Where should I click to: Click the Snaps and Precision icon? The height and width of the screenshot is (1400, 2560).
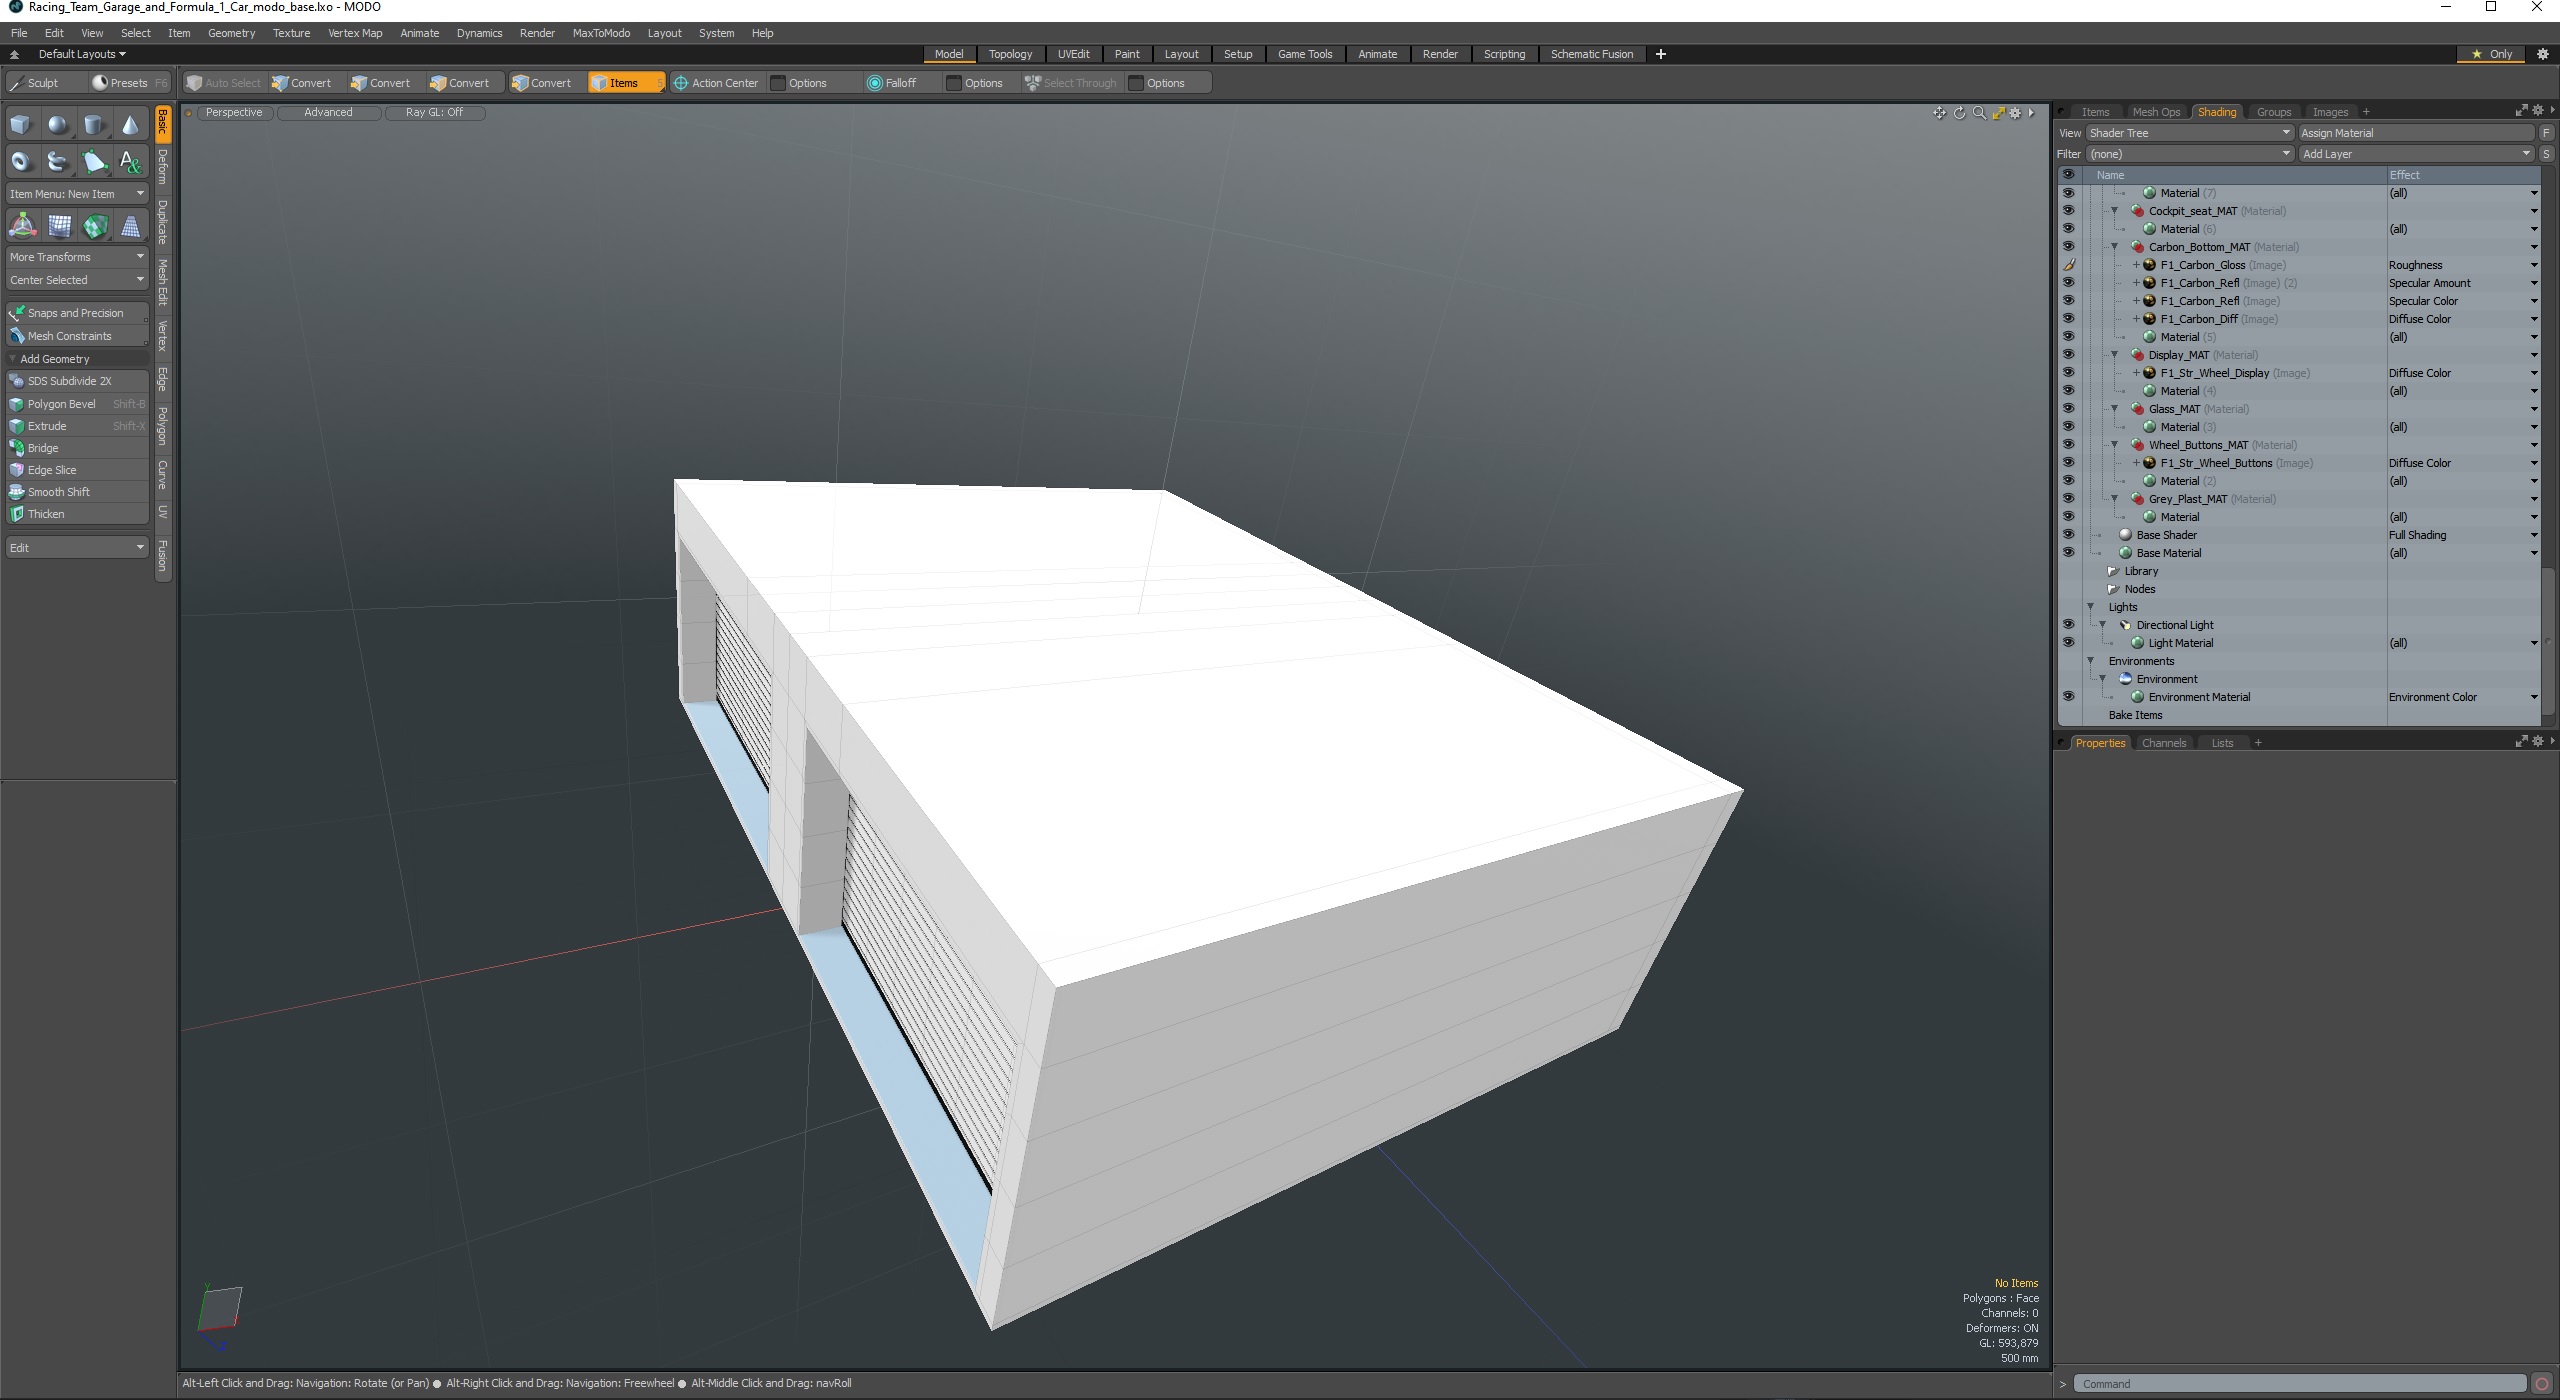[19, 312]
